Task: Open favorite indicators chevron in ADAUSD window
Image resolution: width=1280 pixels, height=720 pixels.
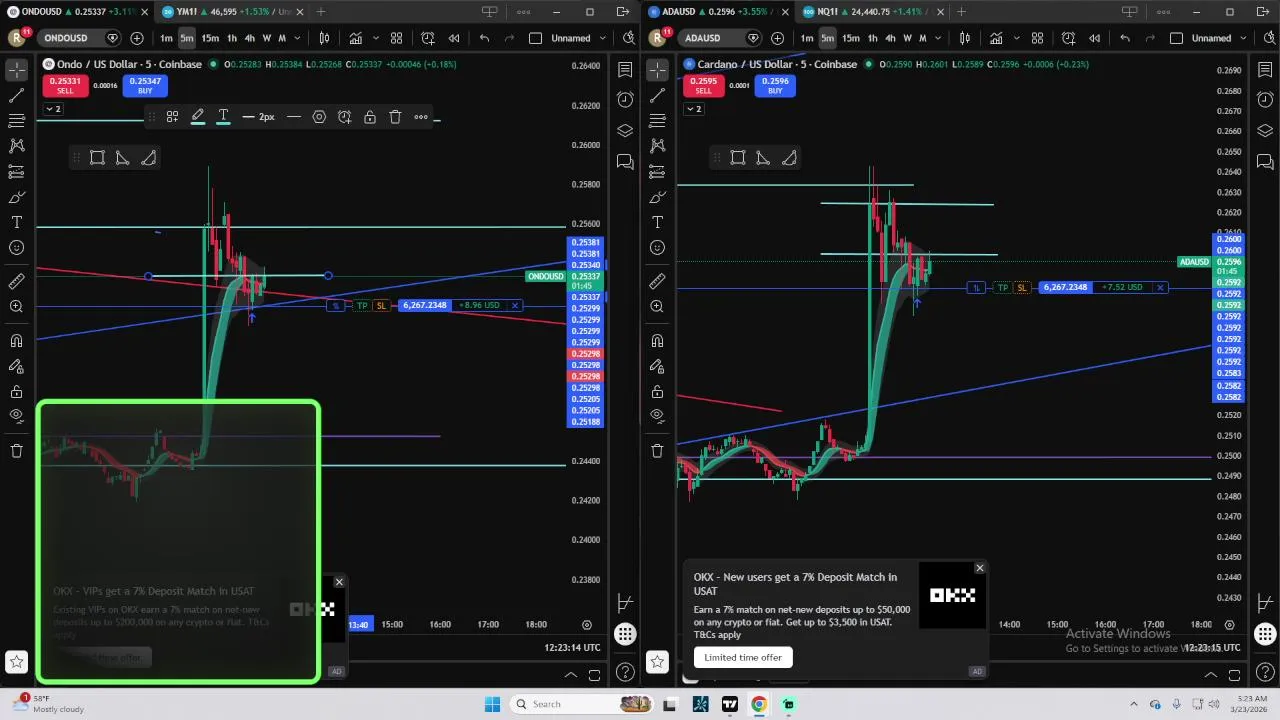Action: tap(1017, 38)
